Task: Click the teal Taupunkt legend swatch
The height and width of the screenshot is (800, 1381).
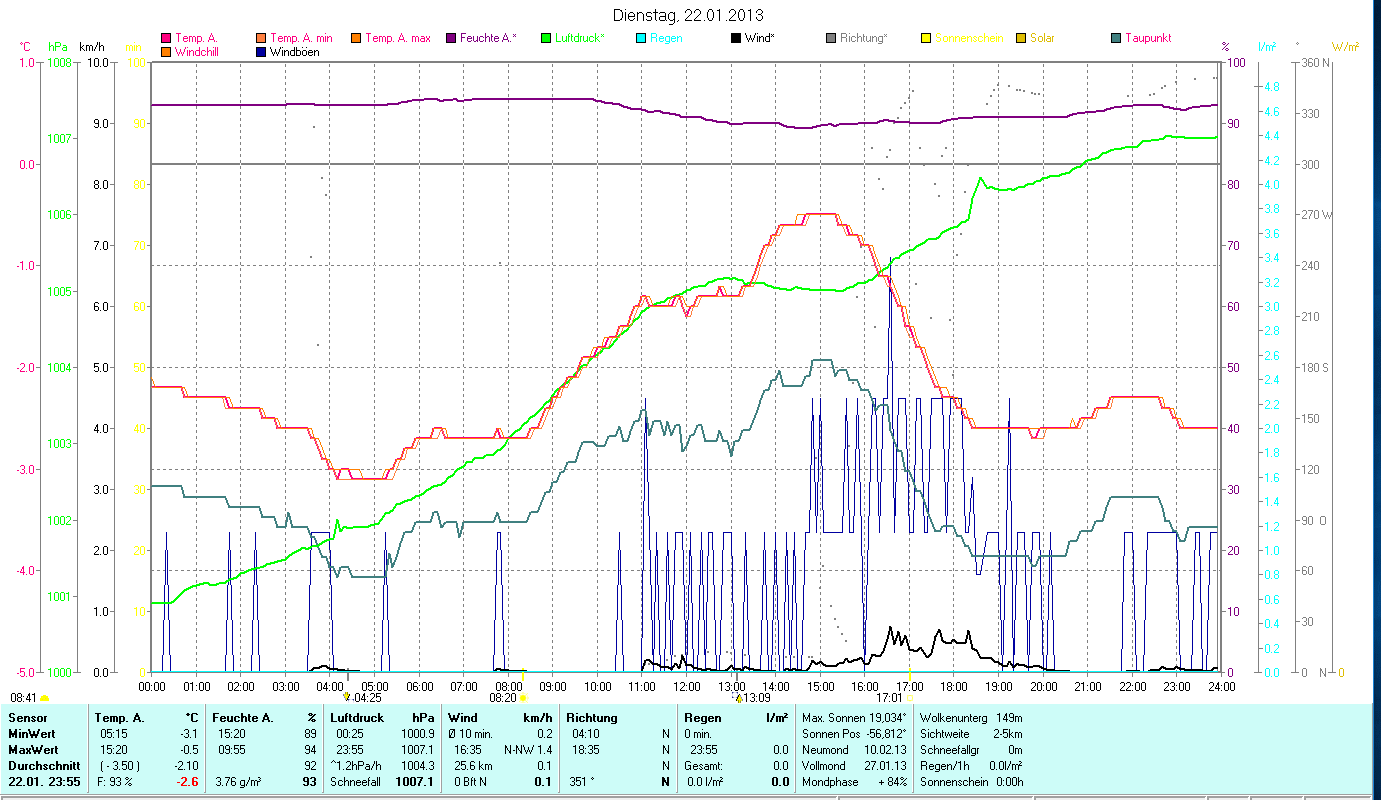Action: click(1116, 39)
